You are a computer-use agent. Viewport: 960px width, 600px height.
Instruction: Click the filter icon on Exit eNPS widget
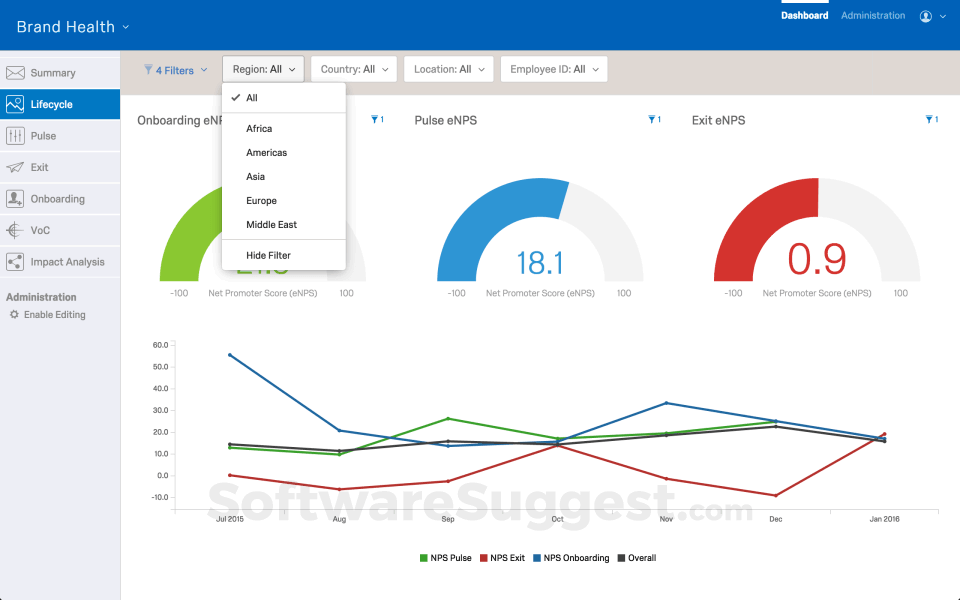tap(930, 120)
